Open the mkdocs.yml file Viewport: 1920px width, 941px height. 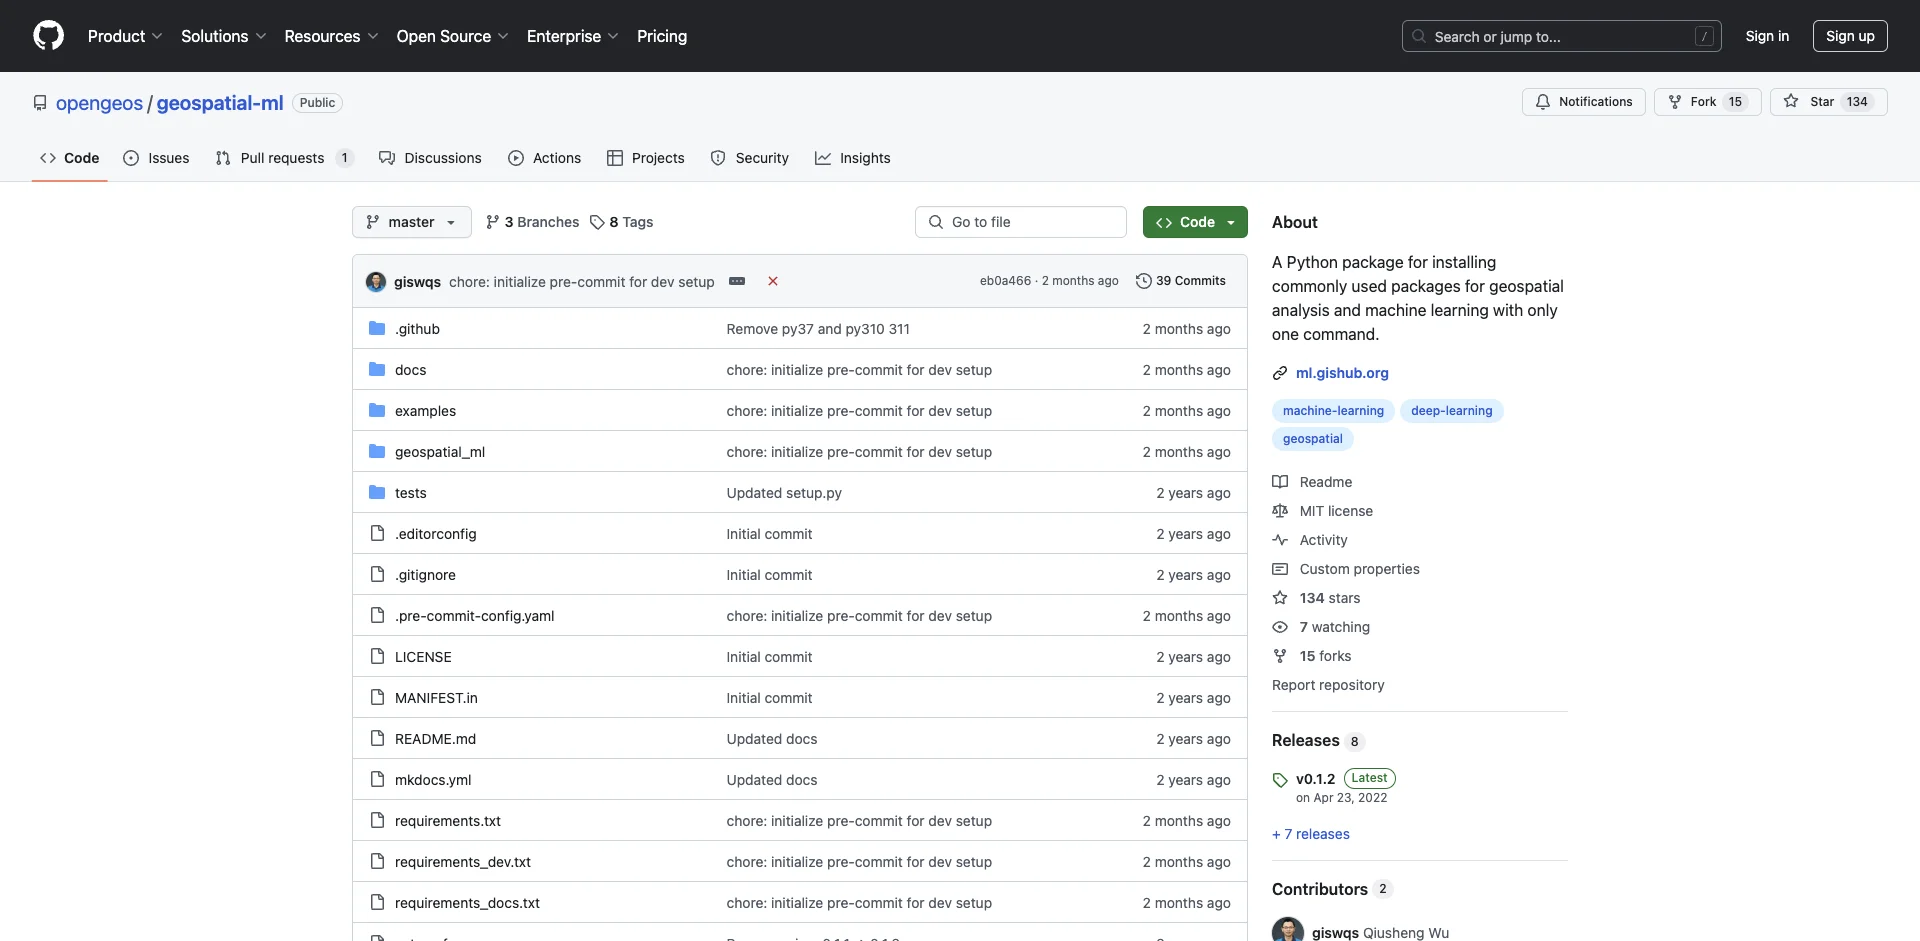[433, 780]
